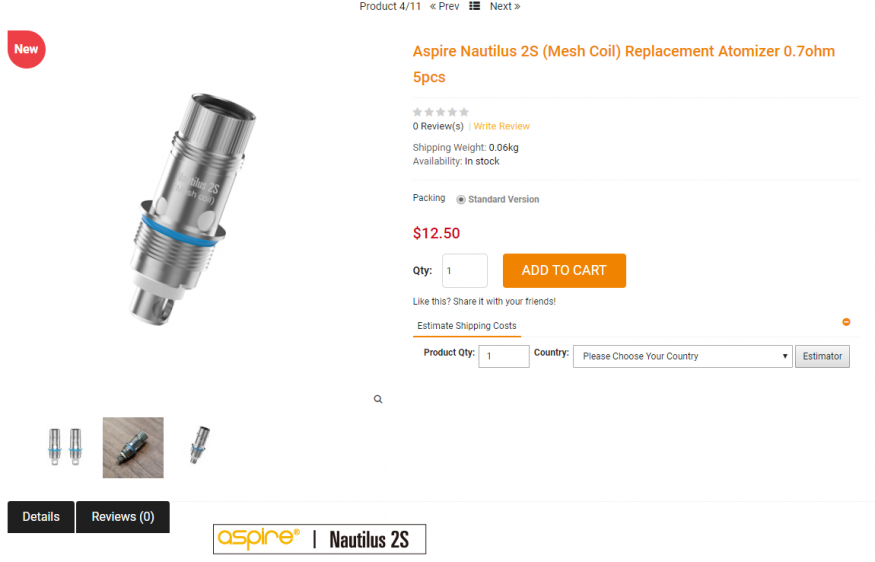Switch to the Details tab
Viewport: 875px width, 562px height.
pos(41,517)
